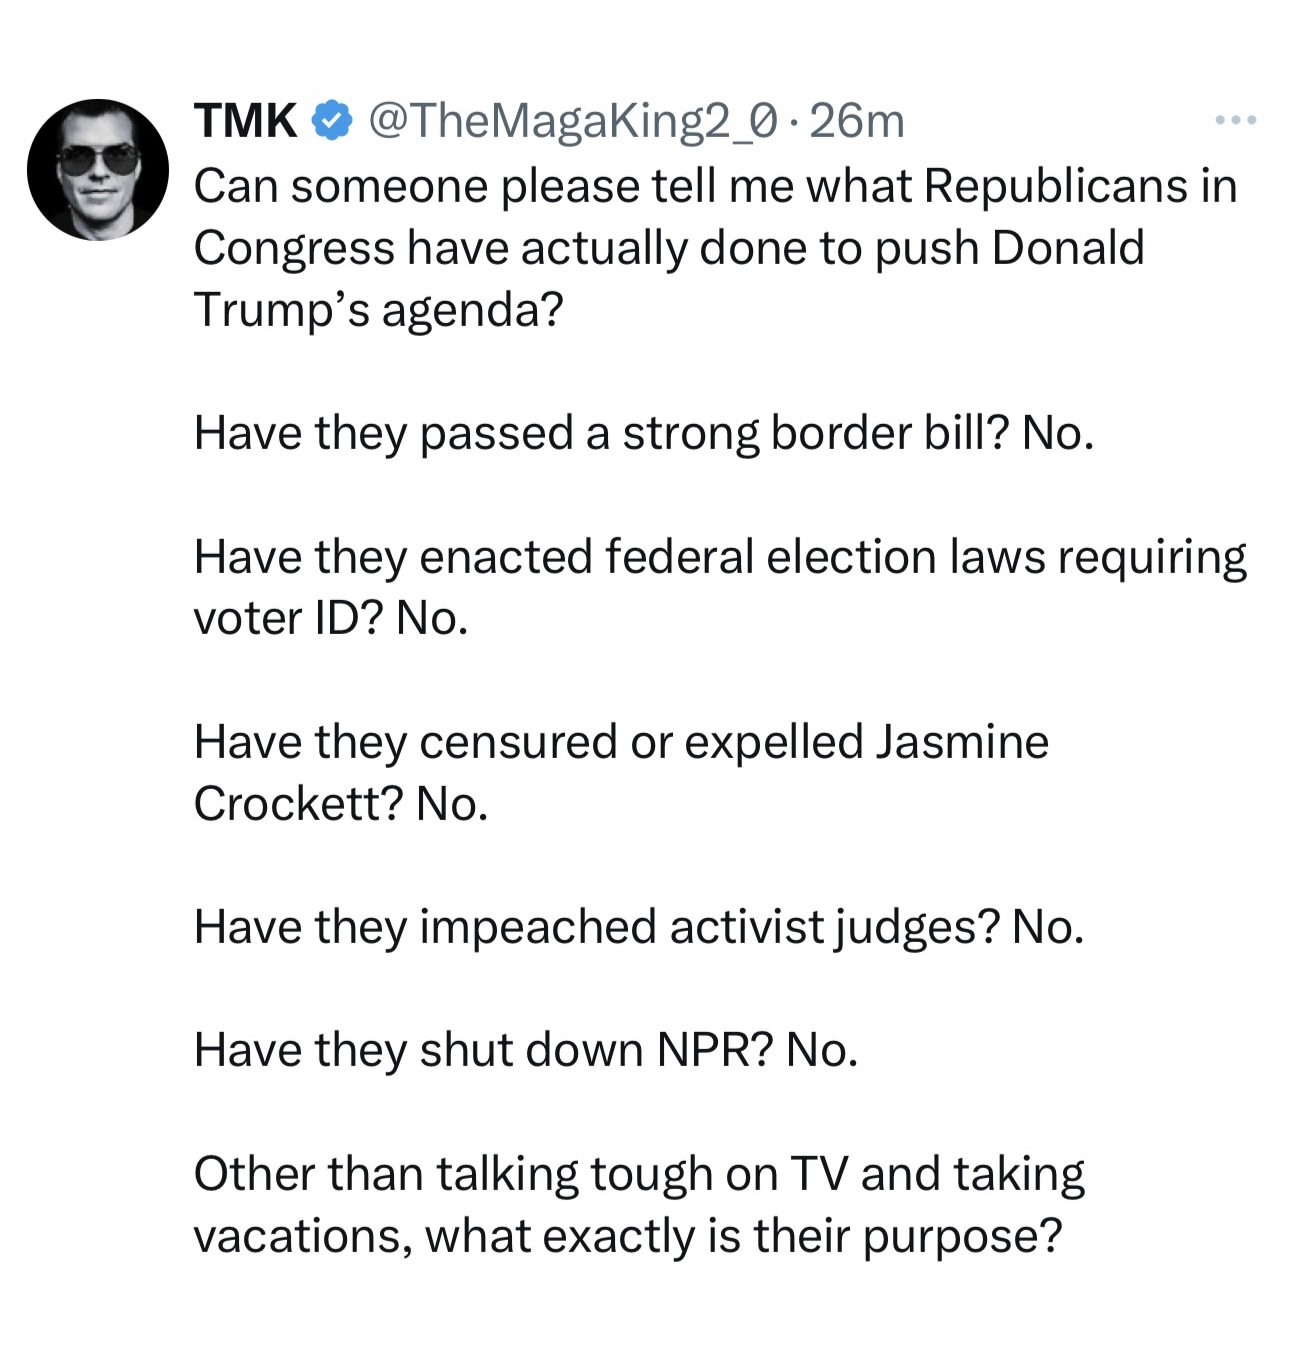The width and height of the screenshot is (1290, 1363).
Task: Click the TMK display name
Action: point(245,121)
